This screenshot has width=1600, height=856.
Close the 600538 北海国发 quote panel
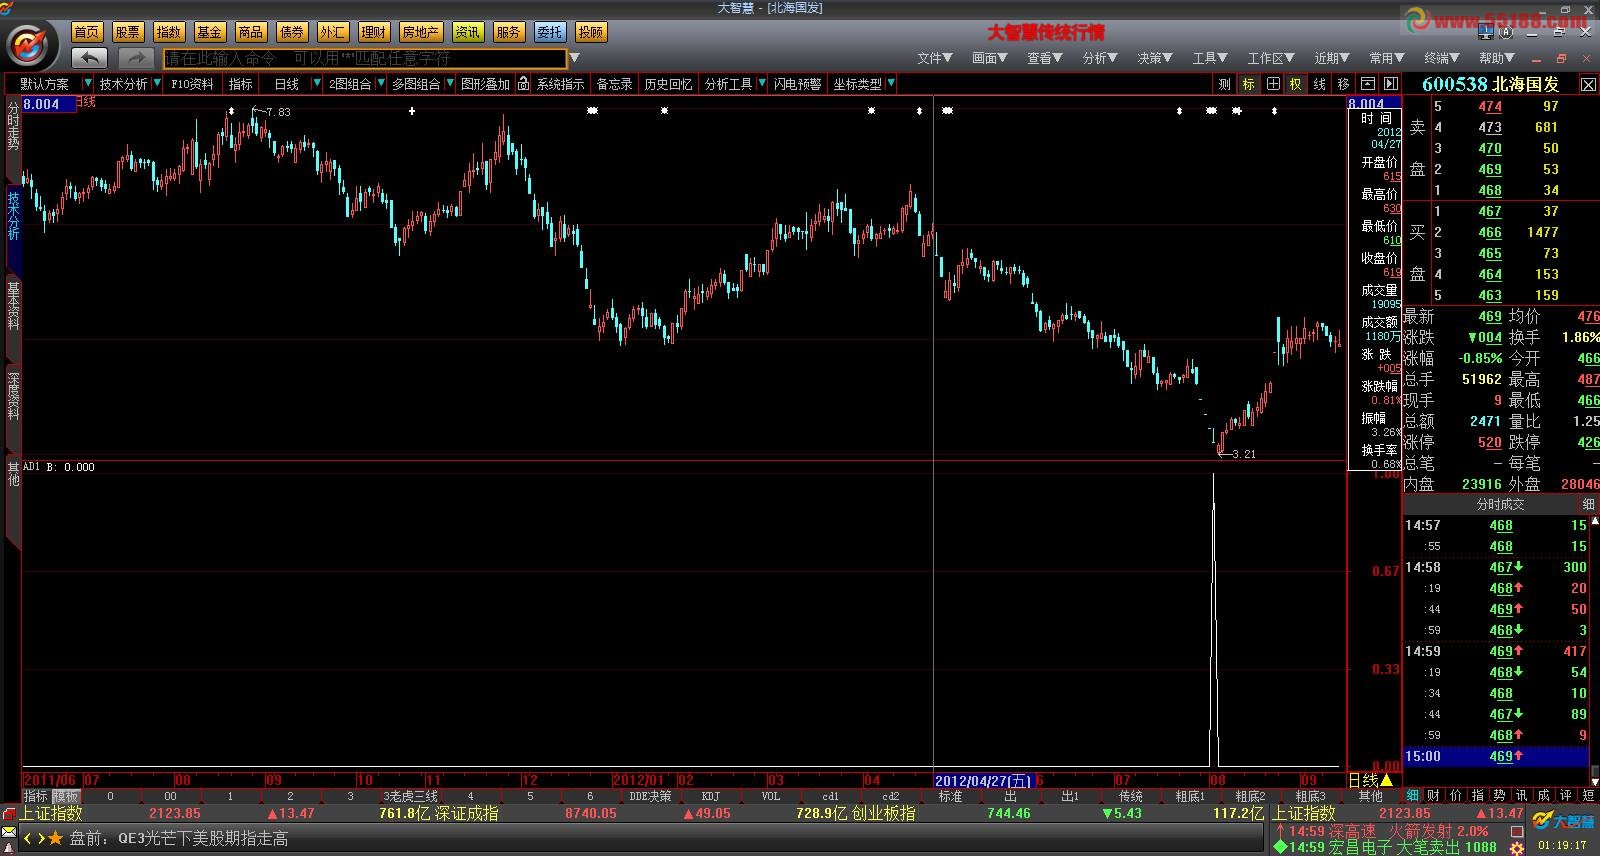pyautogui.click(x=1588, y=84)
